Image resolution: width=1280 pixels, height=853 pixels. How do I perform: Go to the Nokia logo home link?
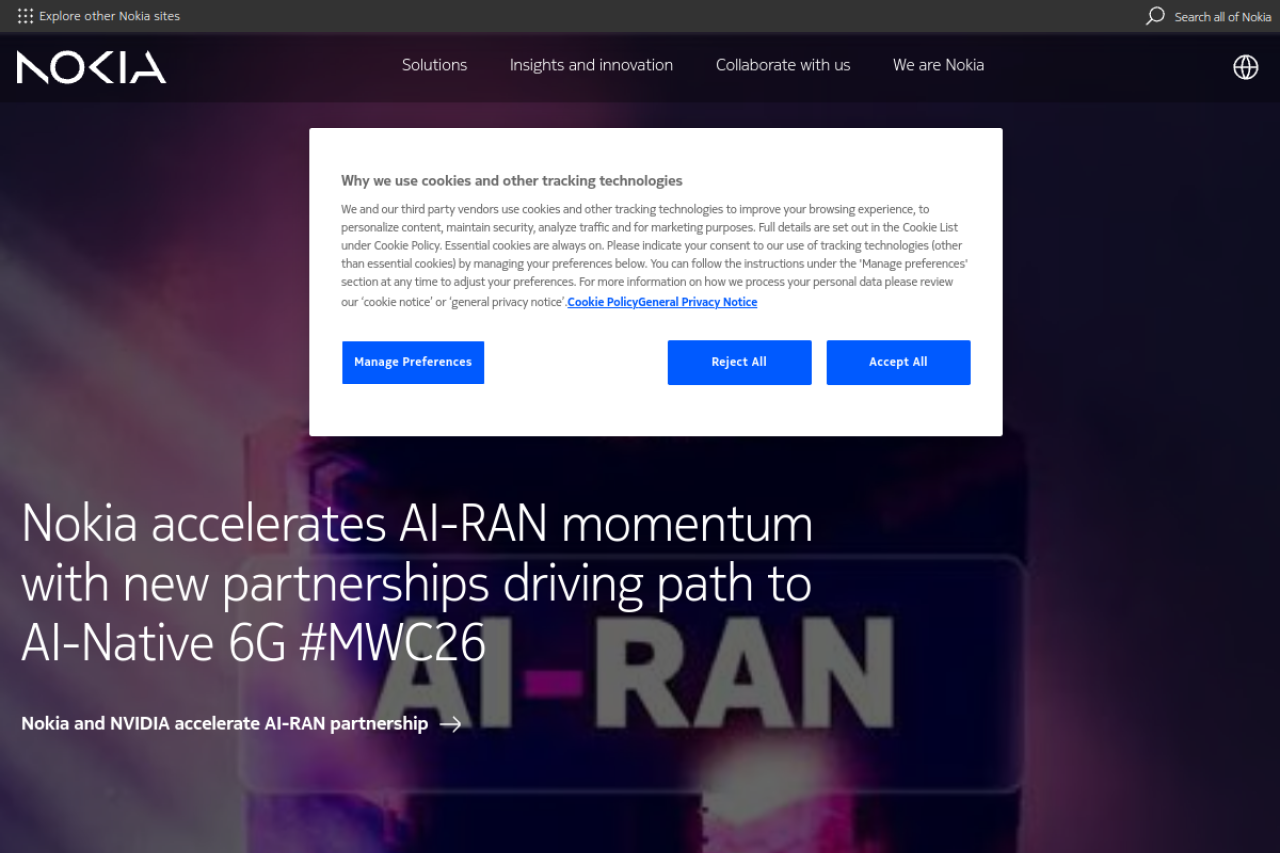click(x=91, y=67)
